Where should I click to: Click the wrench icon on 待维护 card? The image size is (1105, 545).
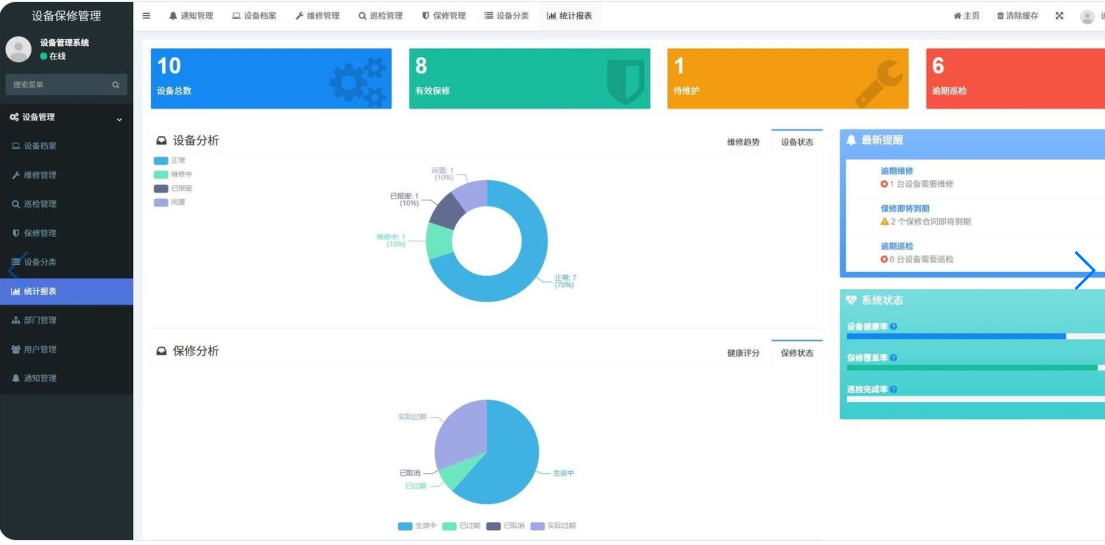point(878,82)
